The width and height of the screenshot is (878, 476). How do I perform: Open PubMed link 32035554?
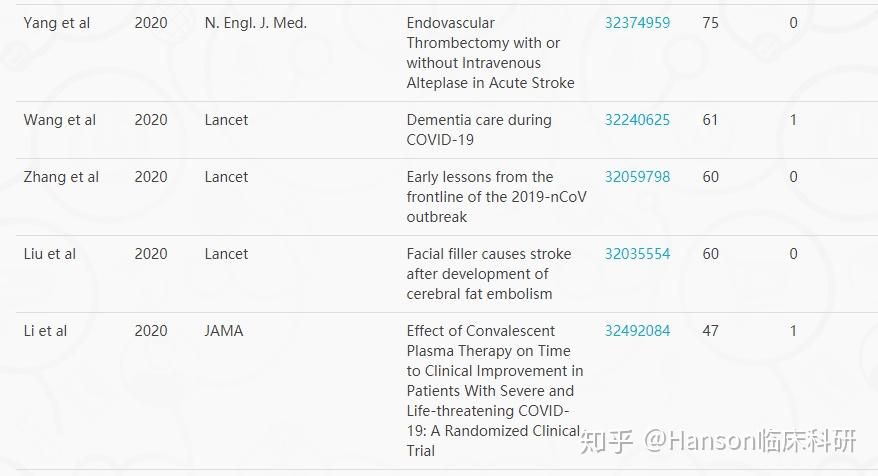pyautogui.click(x=637, y=254)
